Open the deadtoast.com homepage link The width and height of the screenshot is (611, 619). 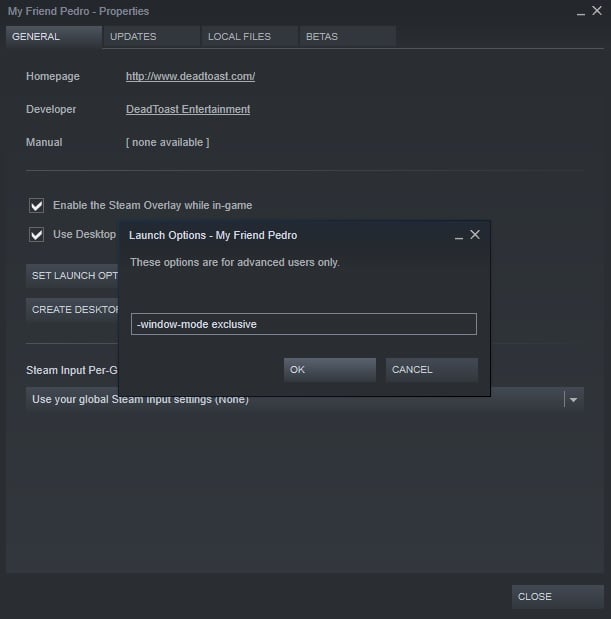point(190,76)
